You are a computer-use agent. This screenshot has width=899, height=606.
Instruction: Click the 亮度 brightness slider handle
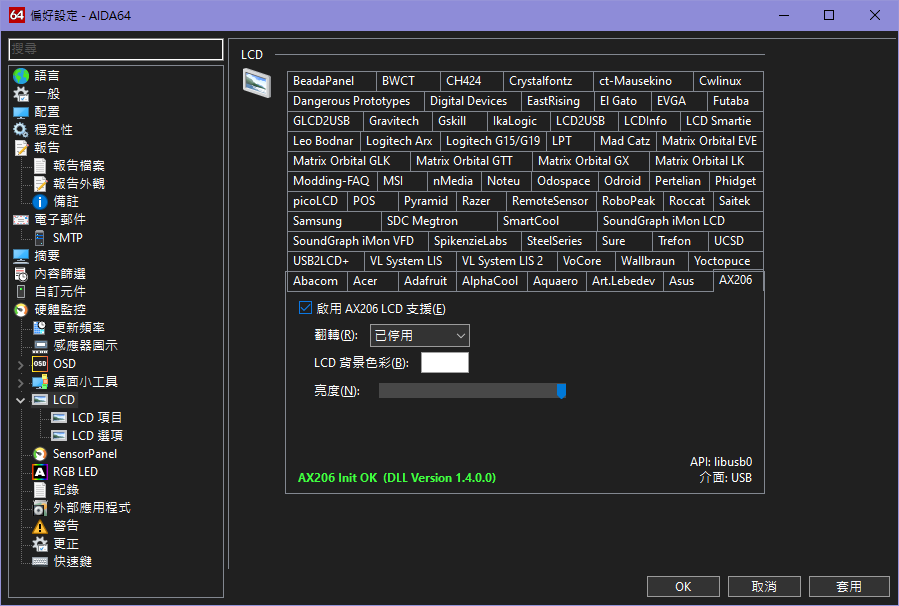click(x=561, y=391)
